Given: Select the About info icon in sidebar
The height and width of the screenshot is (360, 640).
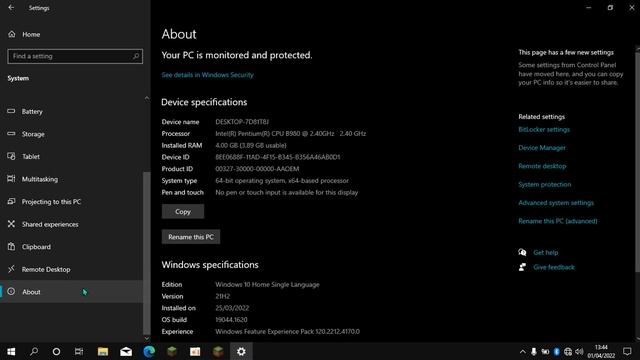Looking at the screenshot, I should (11, 291).
